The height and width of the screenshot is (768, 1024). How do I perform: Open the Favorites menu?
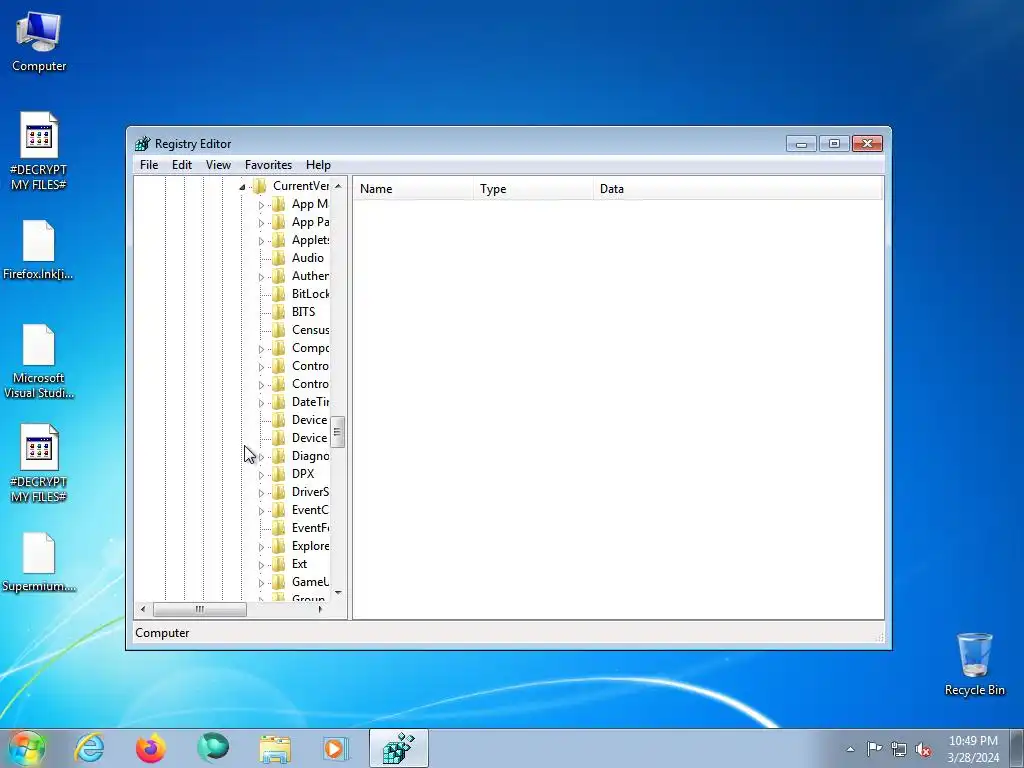(268, 165)
